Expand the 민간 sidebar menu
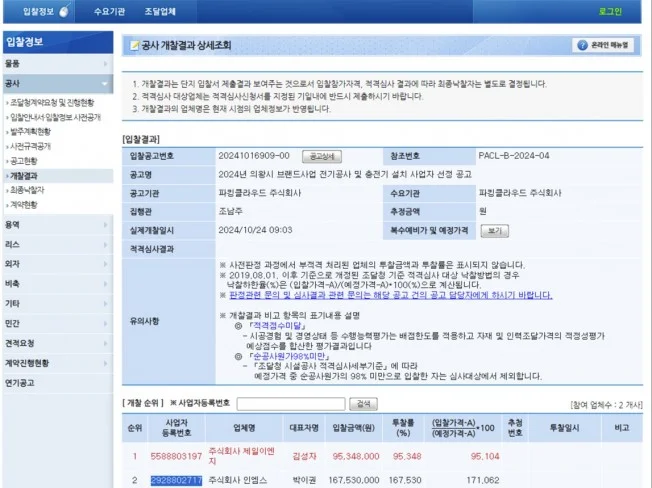Image resolution: width=652 pixels, height=488 pixels. pyautogui.click(x=58, y=323)
